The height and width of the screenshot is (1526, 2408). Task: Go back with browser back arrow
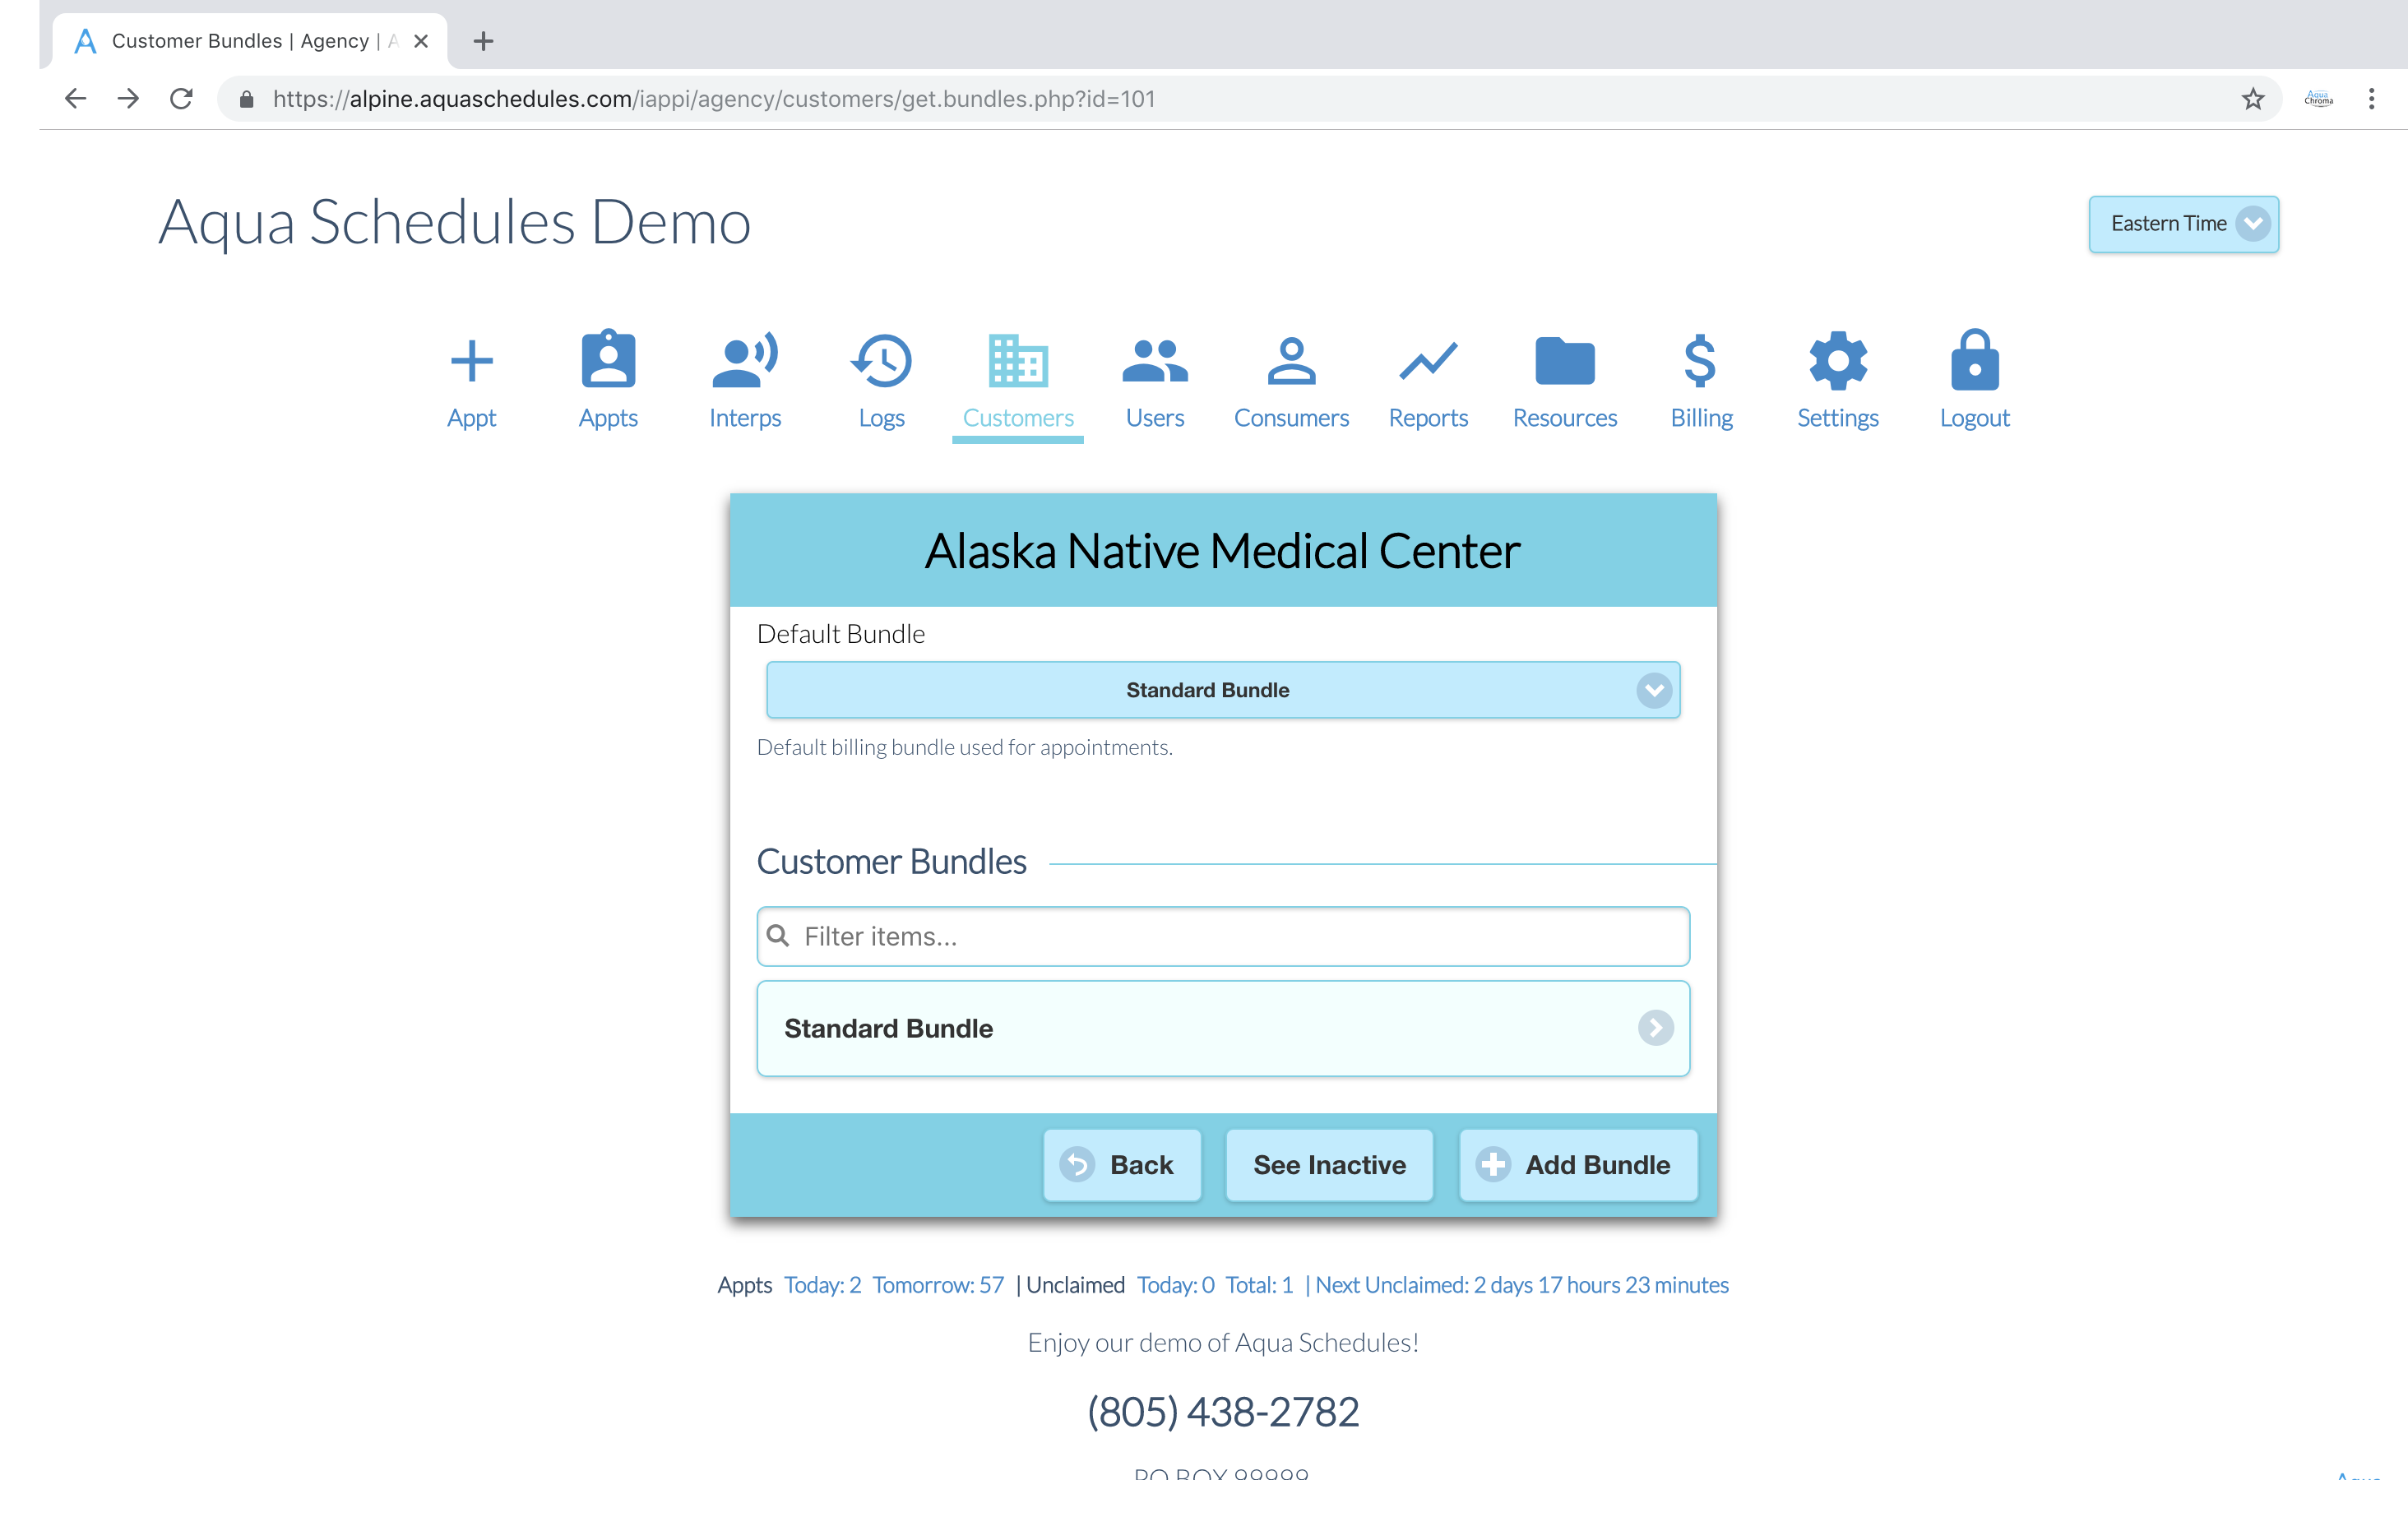point(75,98)
